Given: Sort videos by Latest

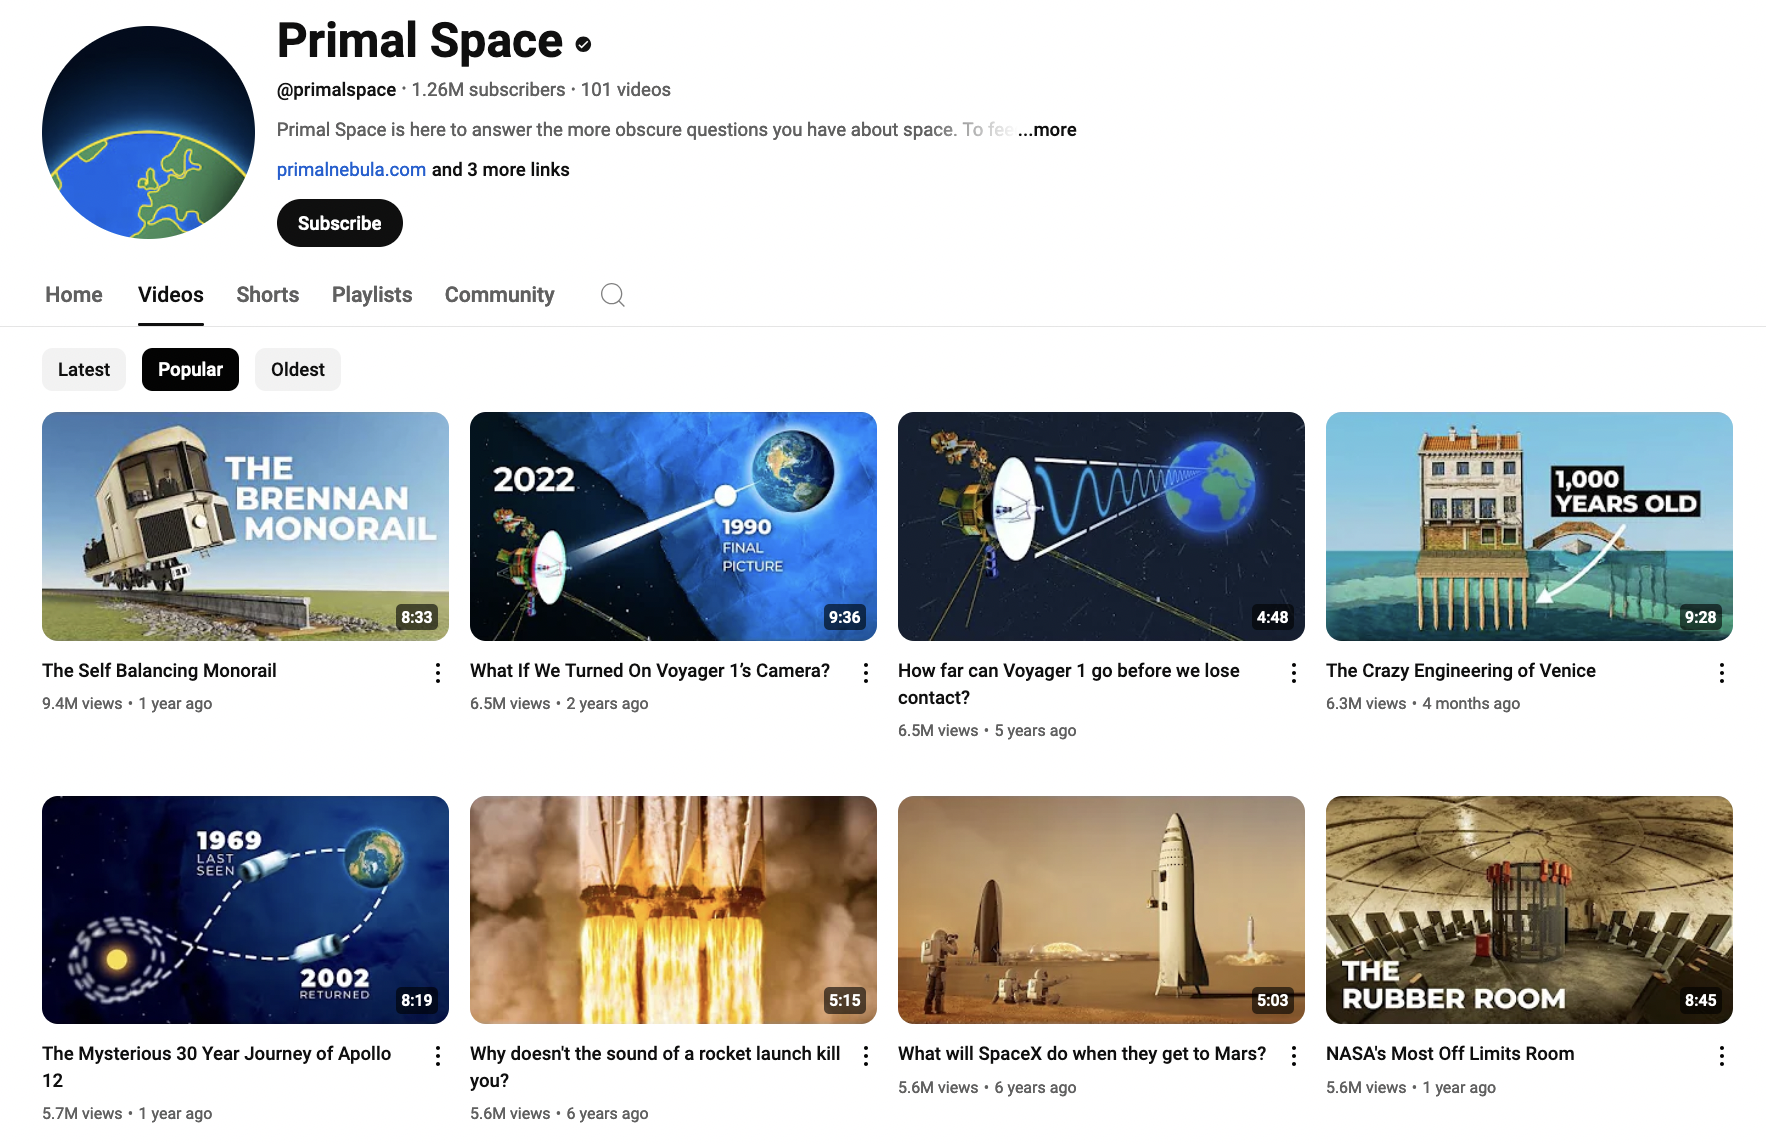Looking at the screenshot, I should click(x=84, y=370).
